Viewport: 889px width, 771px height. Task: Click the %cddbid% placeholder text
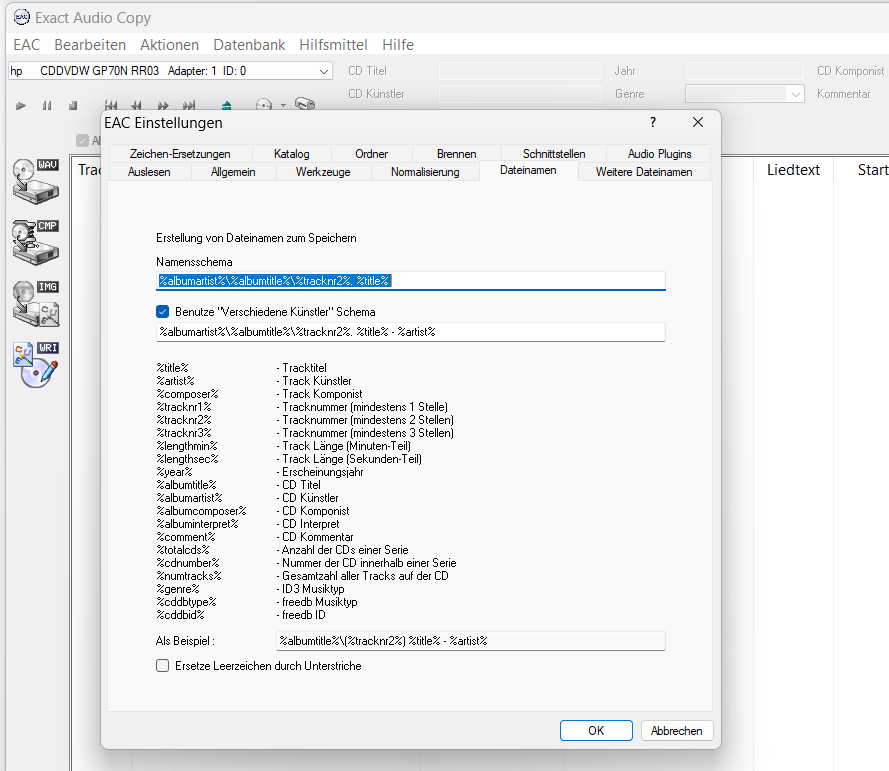coord(180,615)
